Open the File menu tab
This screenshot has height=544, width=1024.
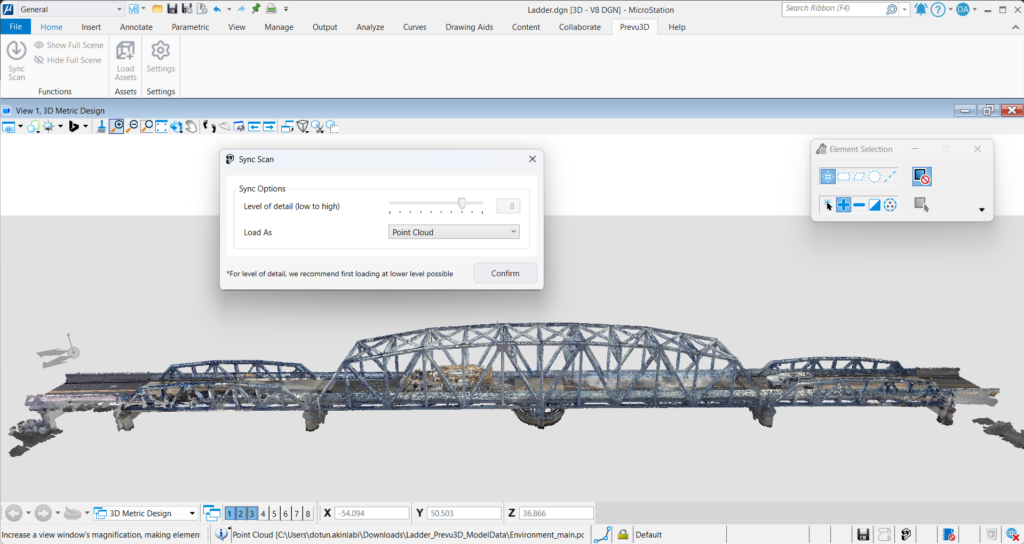(x=16, y=27)
